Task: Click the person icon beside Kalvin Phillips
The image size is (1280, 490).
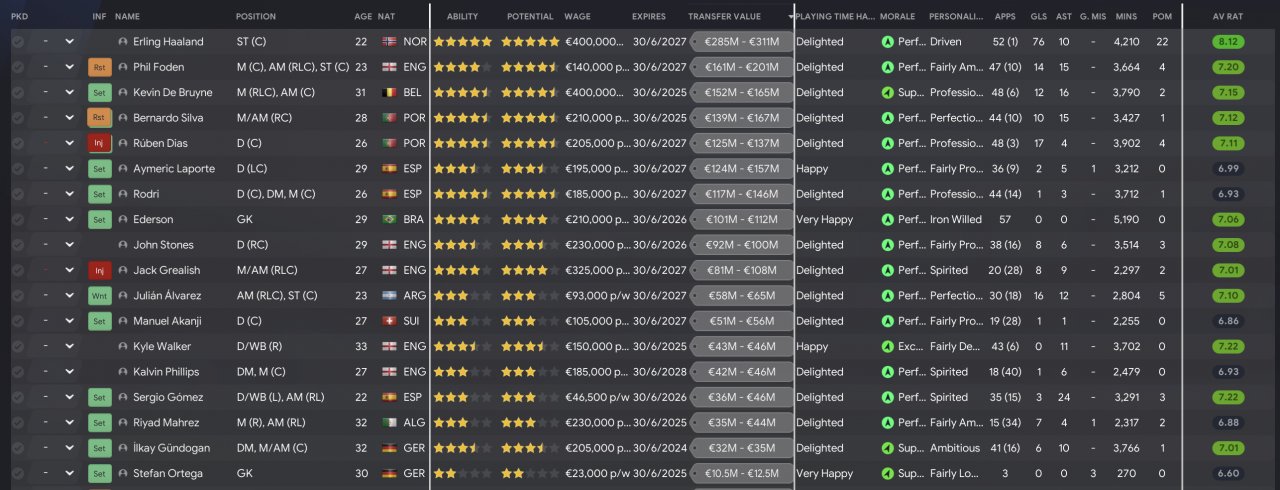Action: pos(123,372)
